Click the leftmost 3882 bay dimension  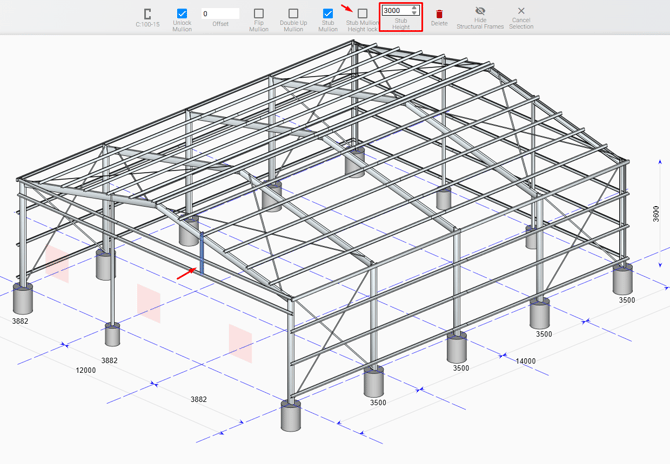[x=20, y=321]
